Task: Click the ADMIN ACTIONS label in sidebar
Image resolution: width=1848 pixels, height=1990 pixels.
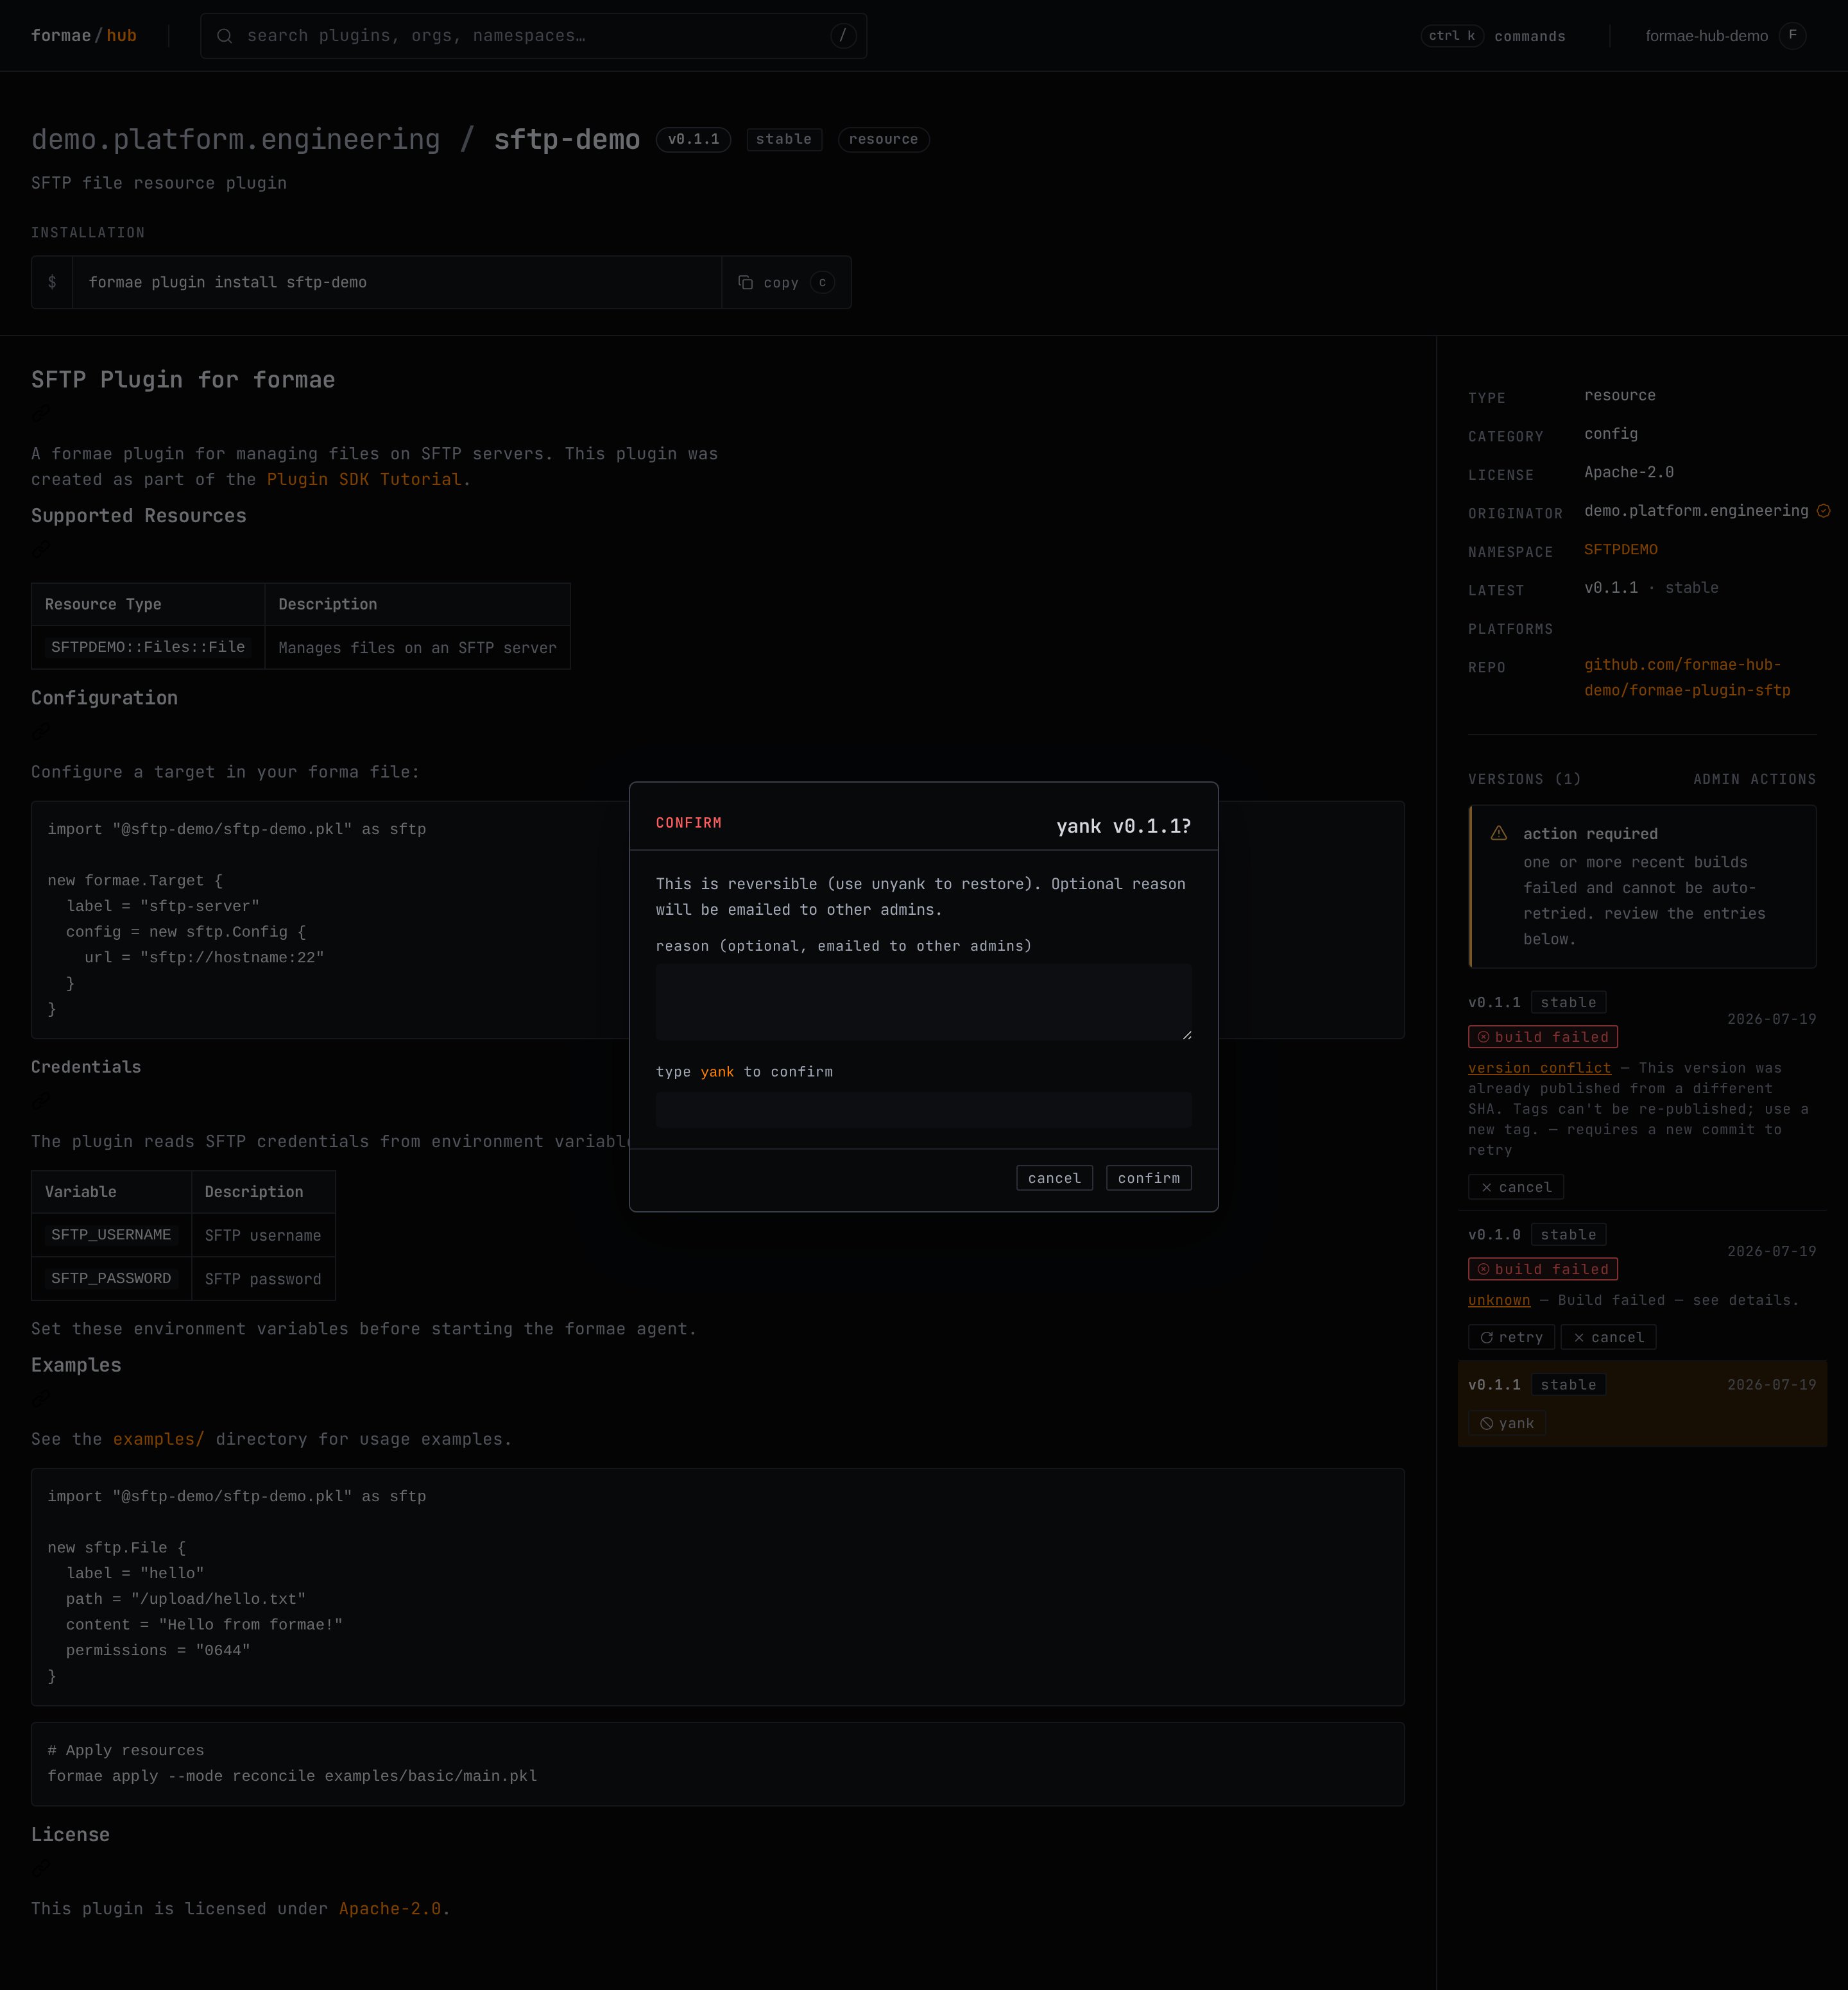Action: (1754, 779)
